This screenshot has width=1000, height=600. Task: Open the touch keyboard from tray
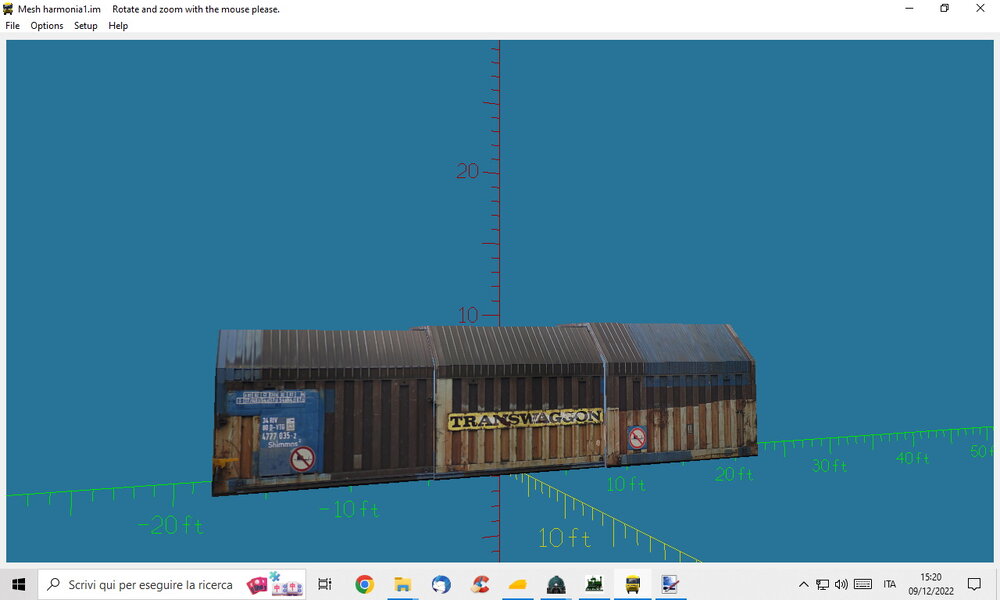pos(863,584)
